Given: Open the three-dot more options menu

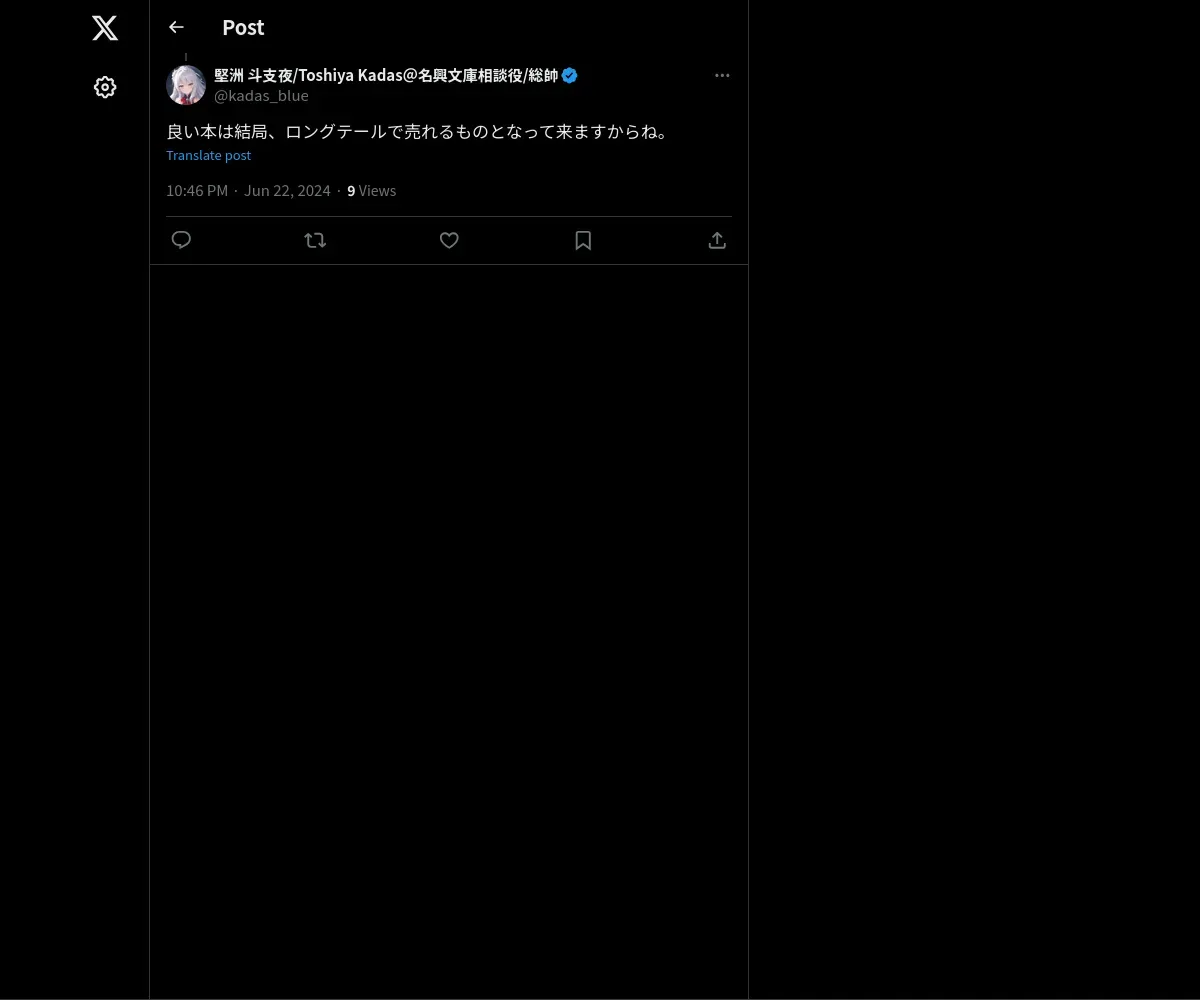Looking at the screenshot, I should pos(722,75).
